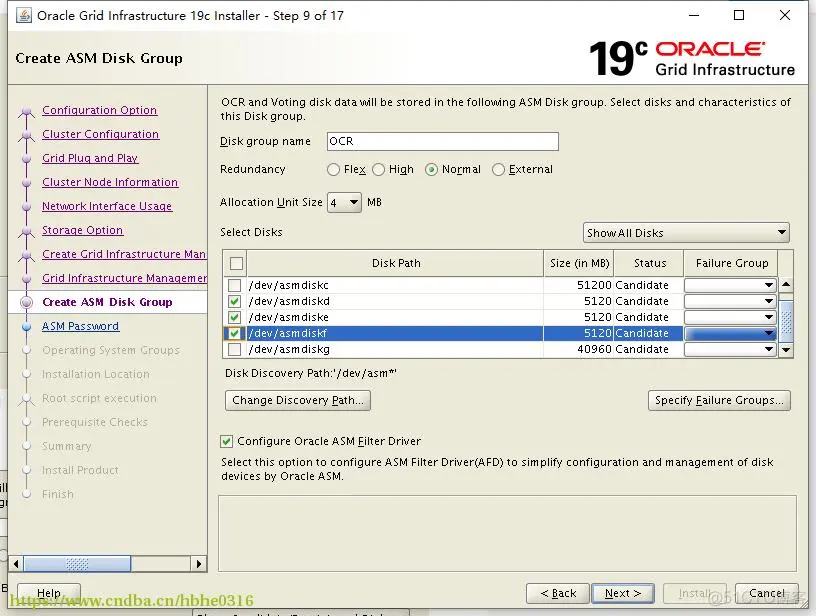Viewport: 816px width, 616px height.
Task: Go to ASM Password step
Action: pyautogui.click(x=80, y=326)
